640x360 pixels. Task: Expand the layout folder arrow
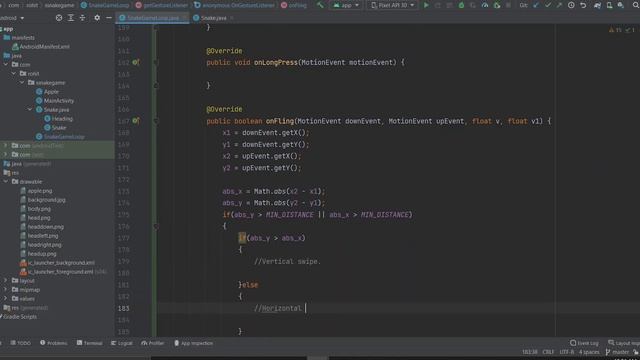click(6, 281)
